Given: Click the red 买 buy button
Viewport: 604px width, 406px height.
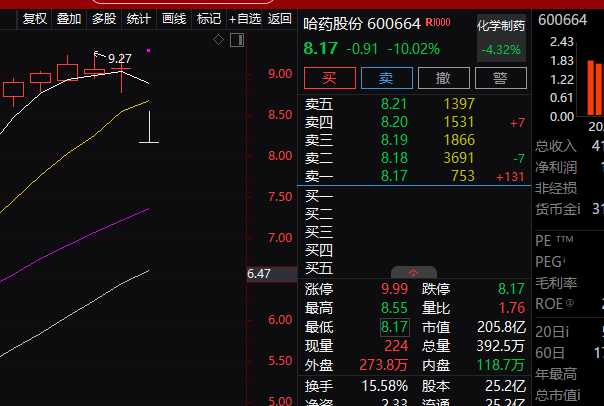Looking at the screenshot, I should pos(330,78).
